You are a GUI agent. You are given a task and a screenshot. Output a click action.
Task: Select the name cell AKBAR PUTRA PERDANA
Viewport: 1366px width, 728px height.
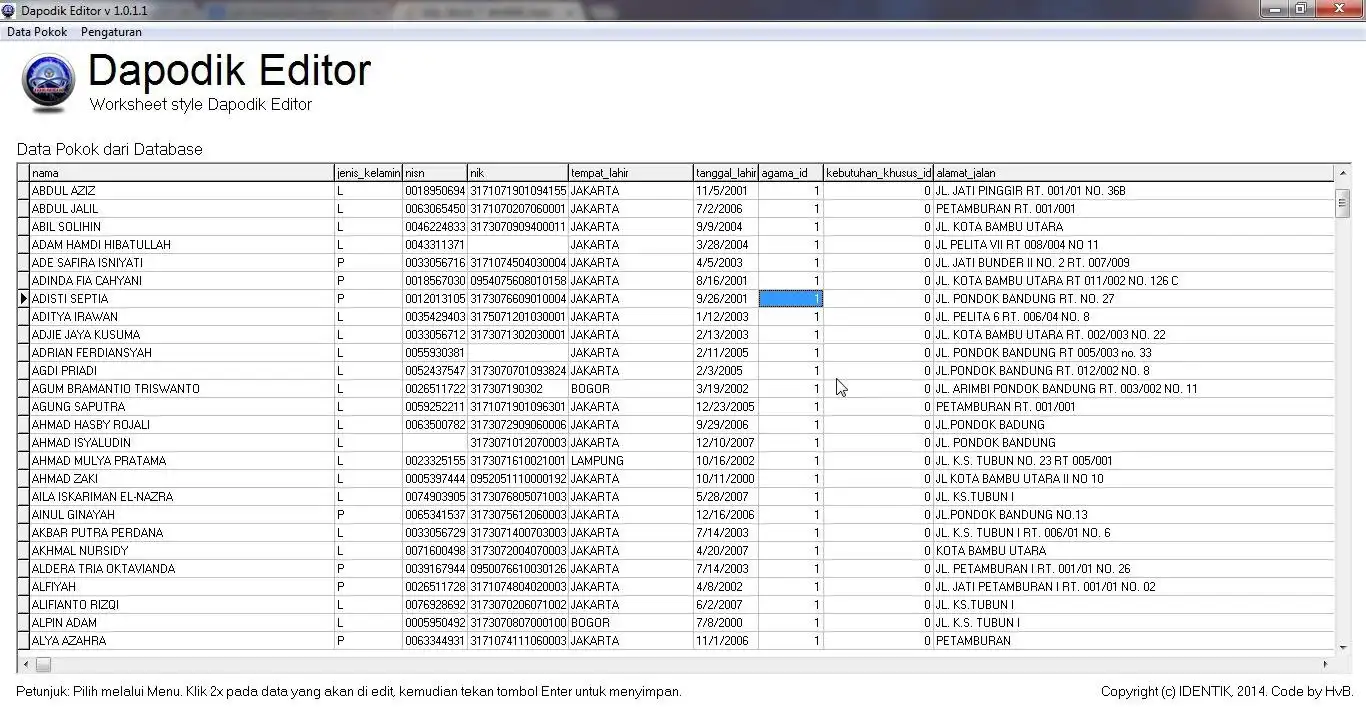coord(182,533)
